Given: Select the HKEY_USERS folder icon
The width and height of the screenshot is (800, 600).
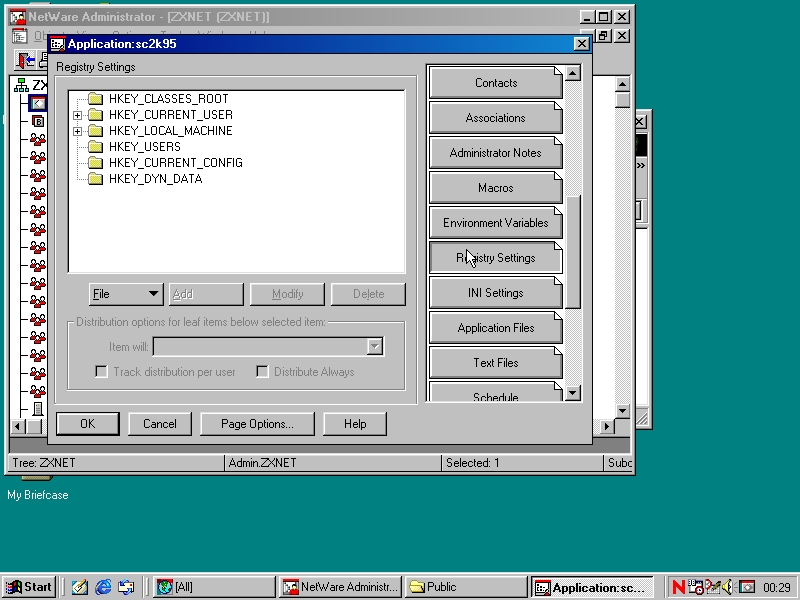Looking at the screenshot, I should click(95, 147).
